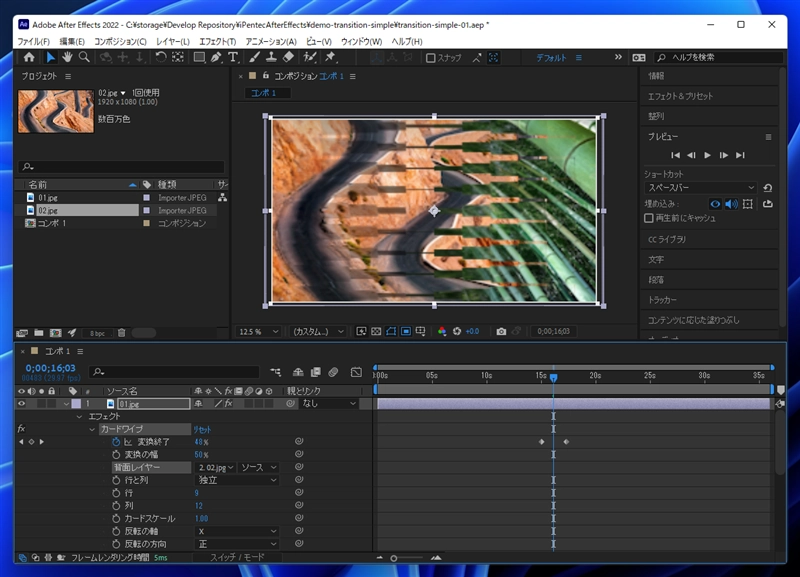Select the Clone Stamp tool

point(271,57)
